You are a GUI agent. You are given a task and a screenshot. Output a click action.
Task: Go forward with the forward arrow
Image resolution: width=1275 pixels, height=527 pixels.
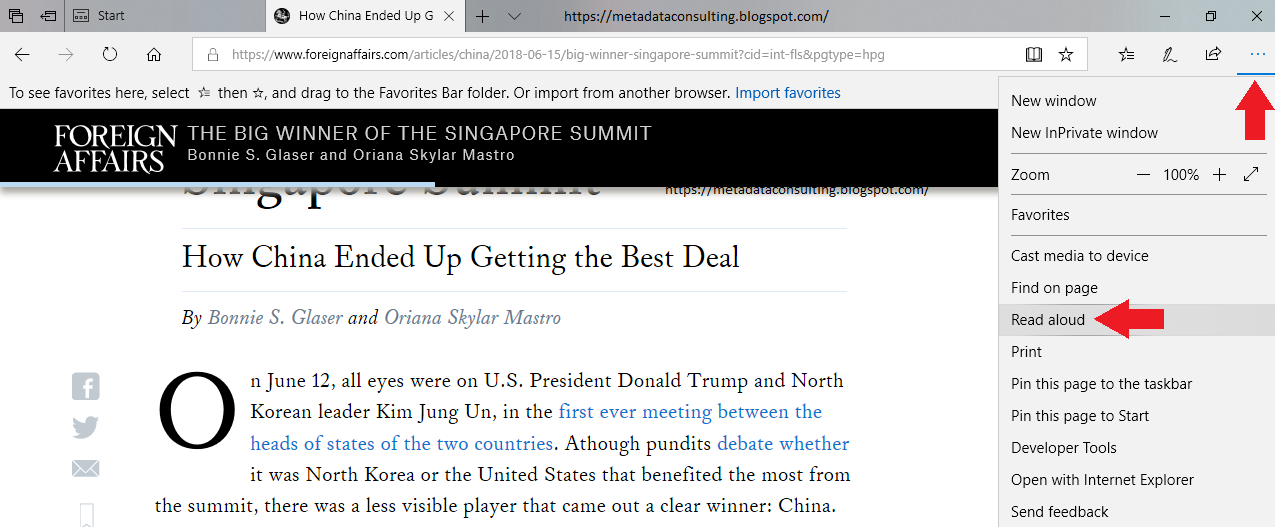66,55
